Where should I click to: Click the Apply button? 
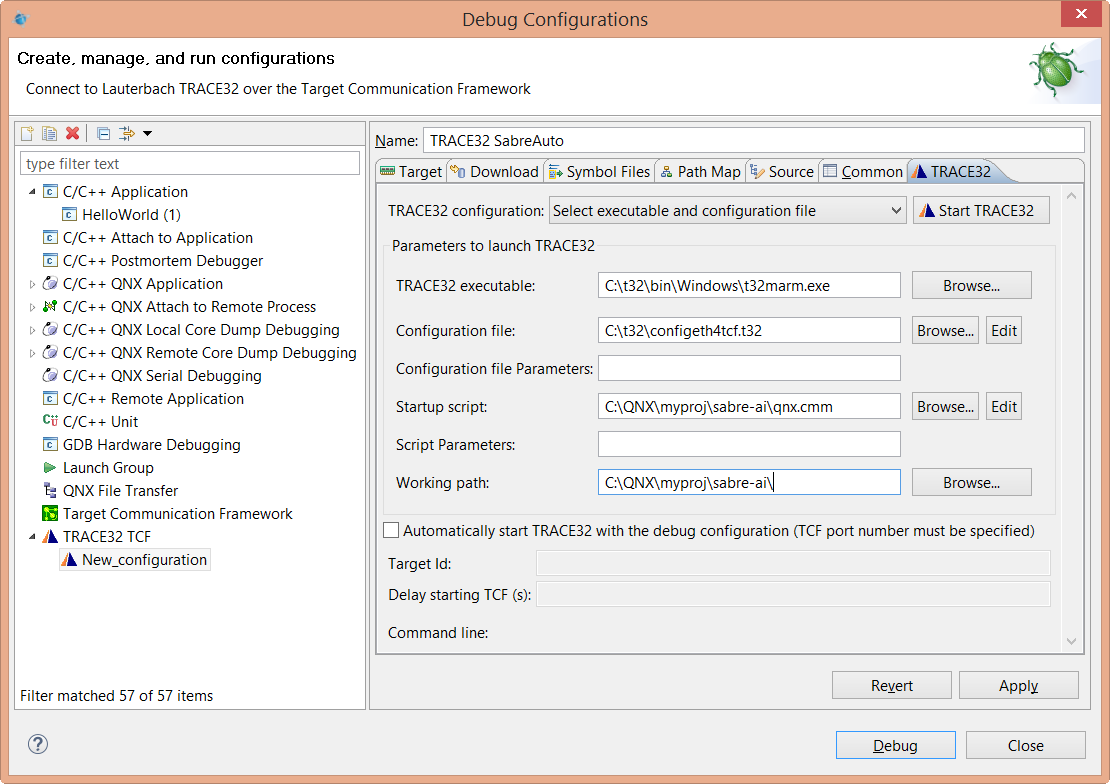point(1019,686)
